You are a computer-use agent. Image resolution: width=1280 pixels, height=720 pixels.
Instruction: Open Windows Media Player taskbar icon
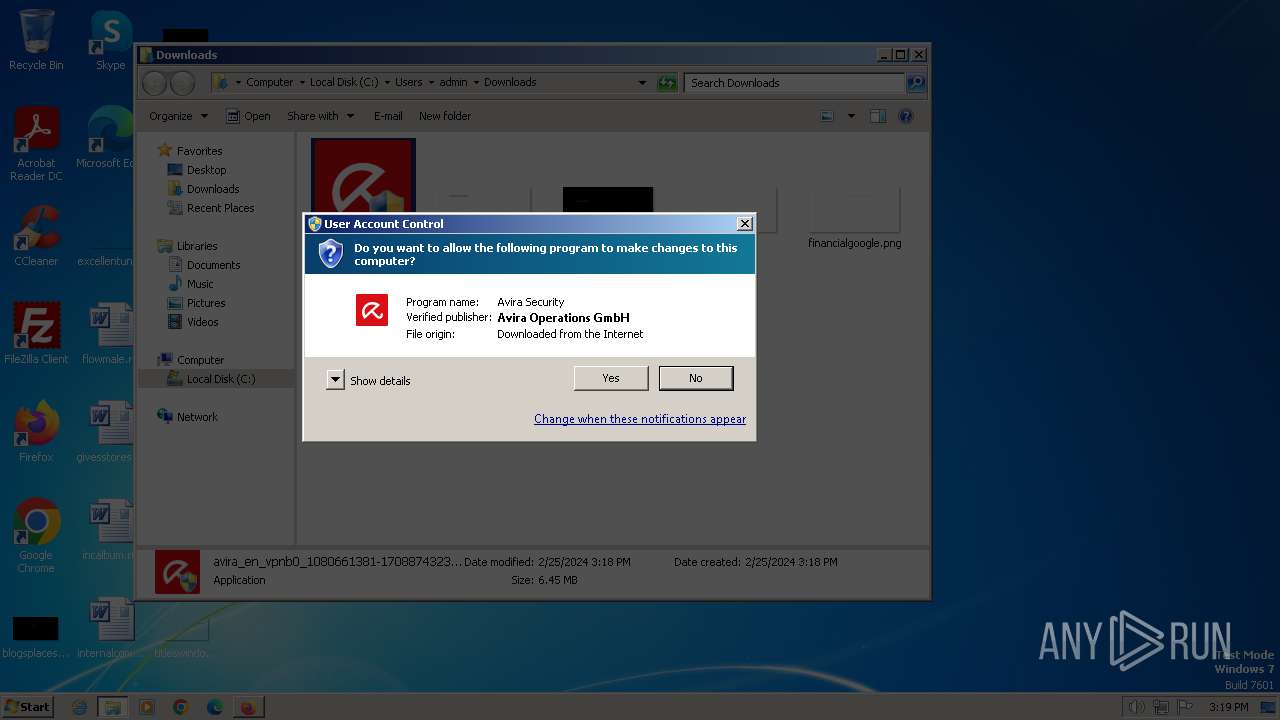coord(147,707)
